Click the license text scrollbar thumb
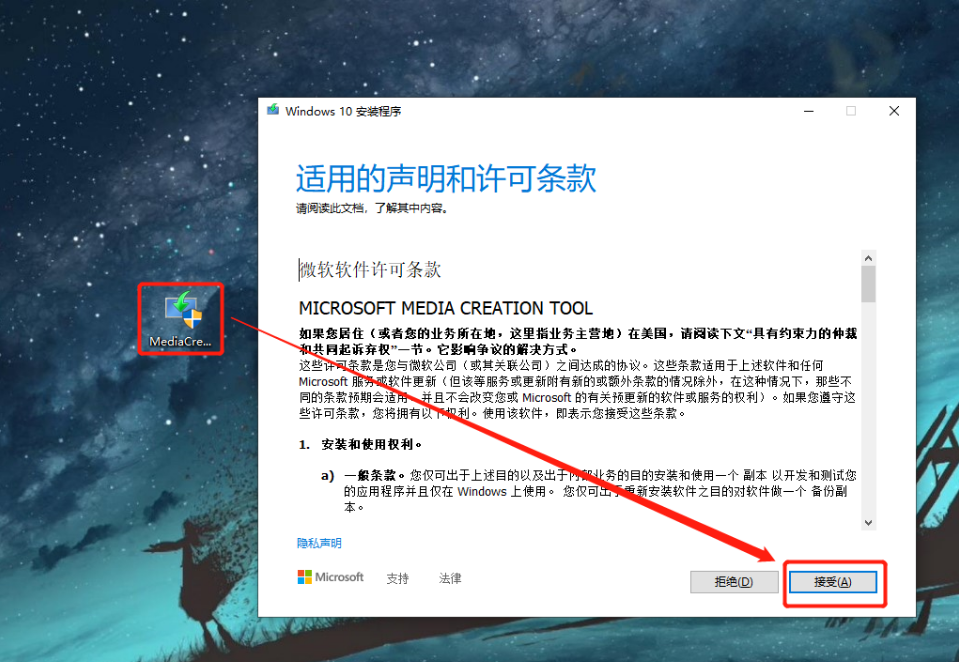The width and height of the screenshot is (959, 662). click(x=868, y=283)
